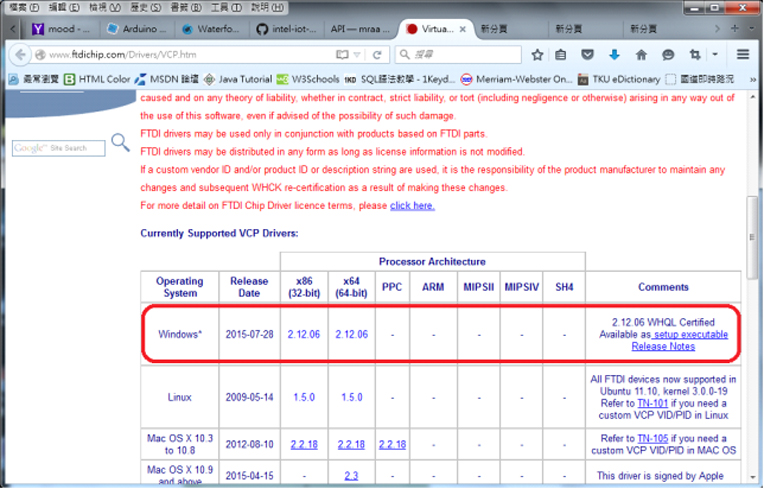Download Mac OS X 10.9 driver 2.3
764x489 pixels.
(x=351, y=476)
